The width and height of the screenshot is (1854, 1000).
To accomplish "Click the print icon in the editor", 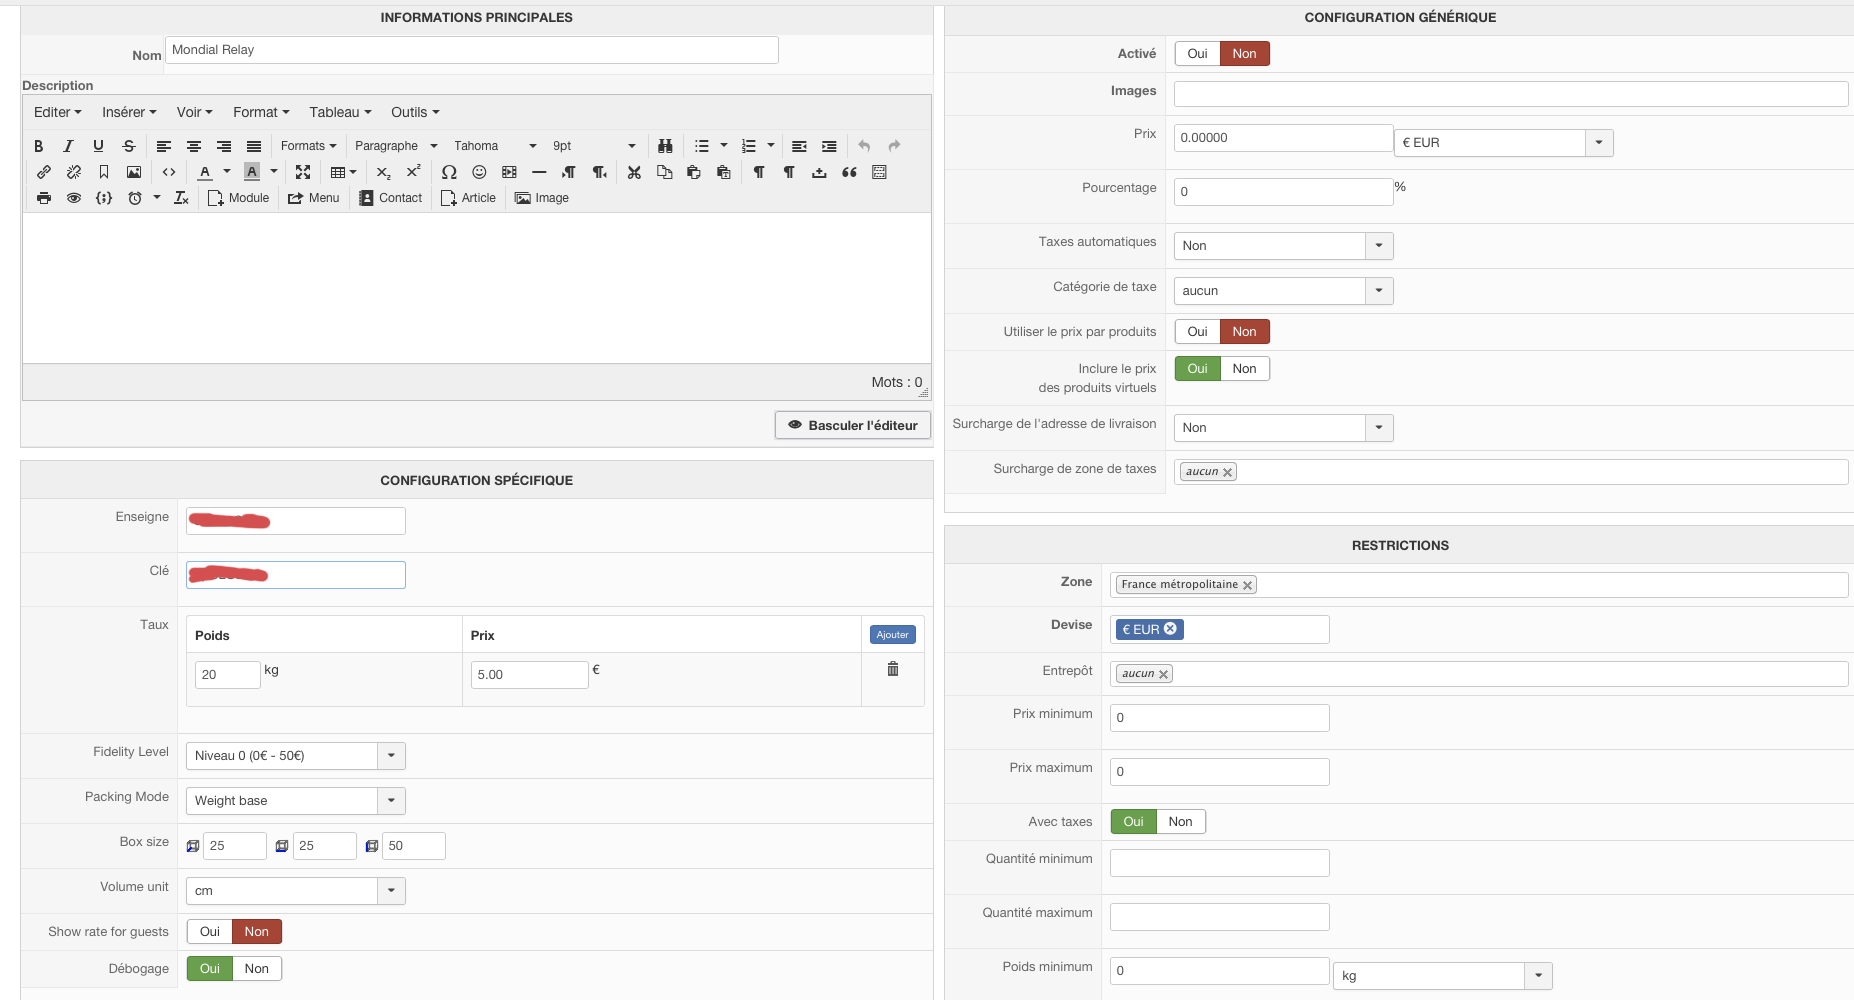I will (x=44, y=198).
